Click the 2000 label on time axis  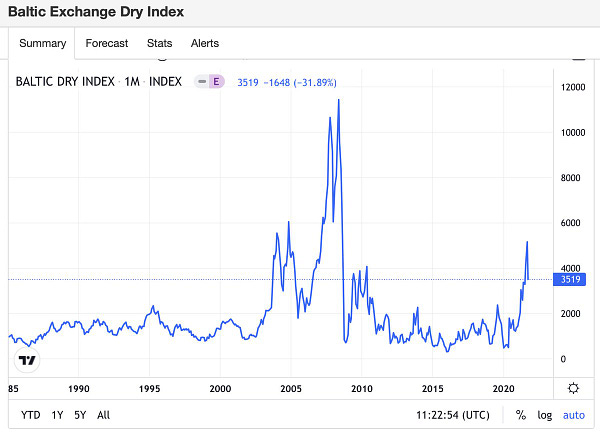(x=220, y=389)
